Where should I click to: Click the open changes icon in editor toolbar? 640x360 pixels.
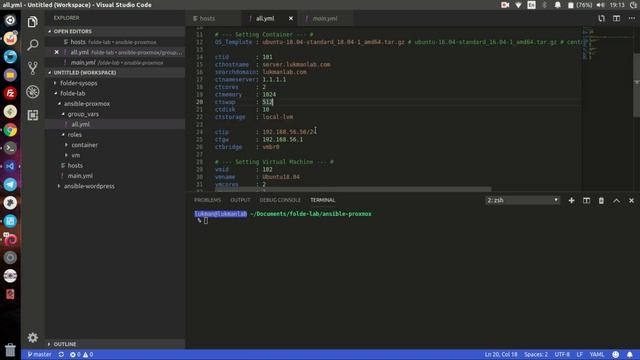click(601, 18)
